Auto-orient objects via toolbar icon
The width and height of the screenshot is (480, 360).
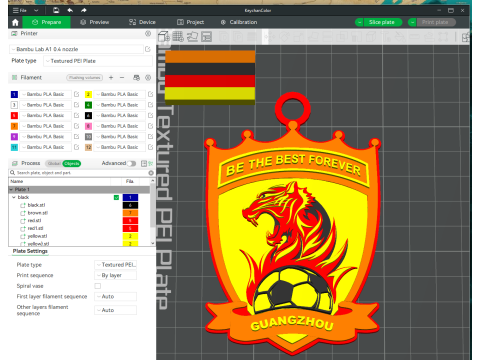pyautogui.click(x=192, y=36)
